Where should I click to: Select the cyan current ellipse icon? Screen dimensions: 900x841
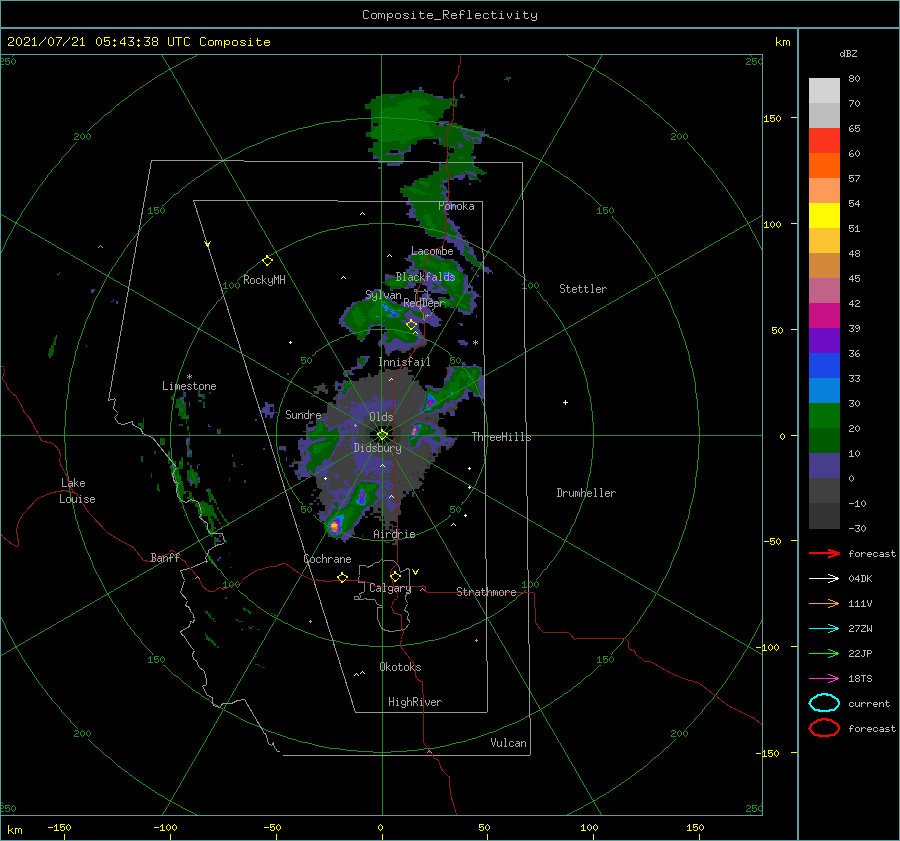824,703
